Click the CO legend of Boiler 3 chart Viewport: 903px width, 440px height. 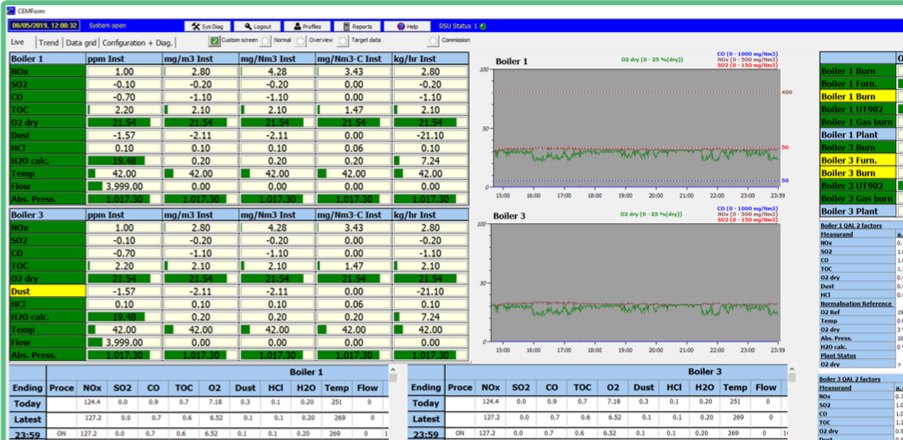coord(747,208)
